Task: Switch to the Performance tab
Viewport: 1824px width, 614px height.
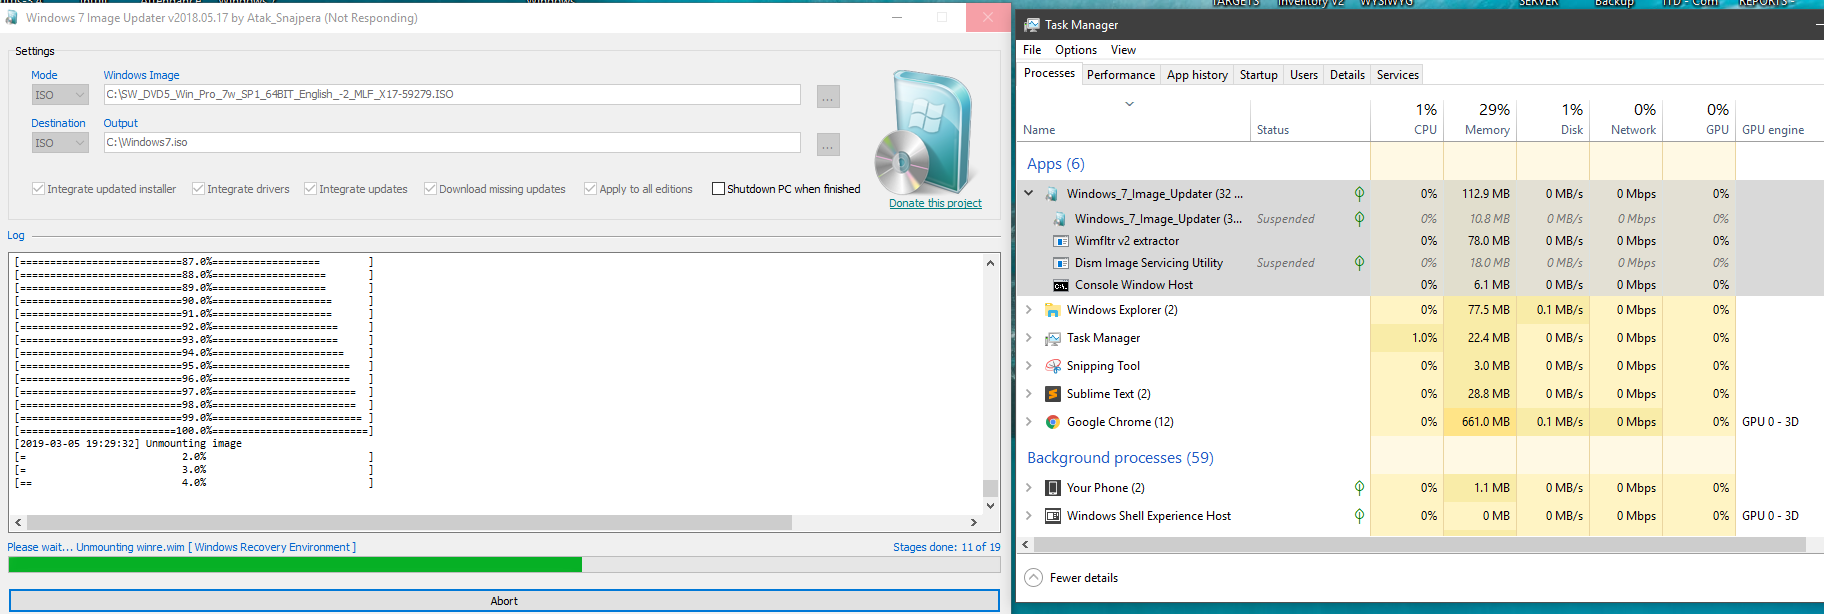Action: [1121, 75]
